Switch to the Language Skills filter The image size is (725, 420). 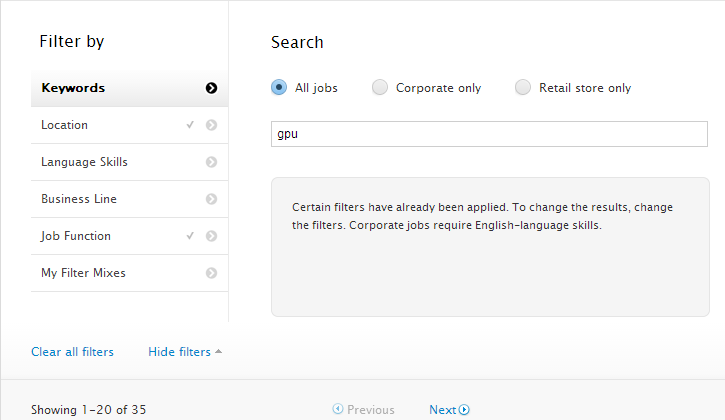click(84, 162)
